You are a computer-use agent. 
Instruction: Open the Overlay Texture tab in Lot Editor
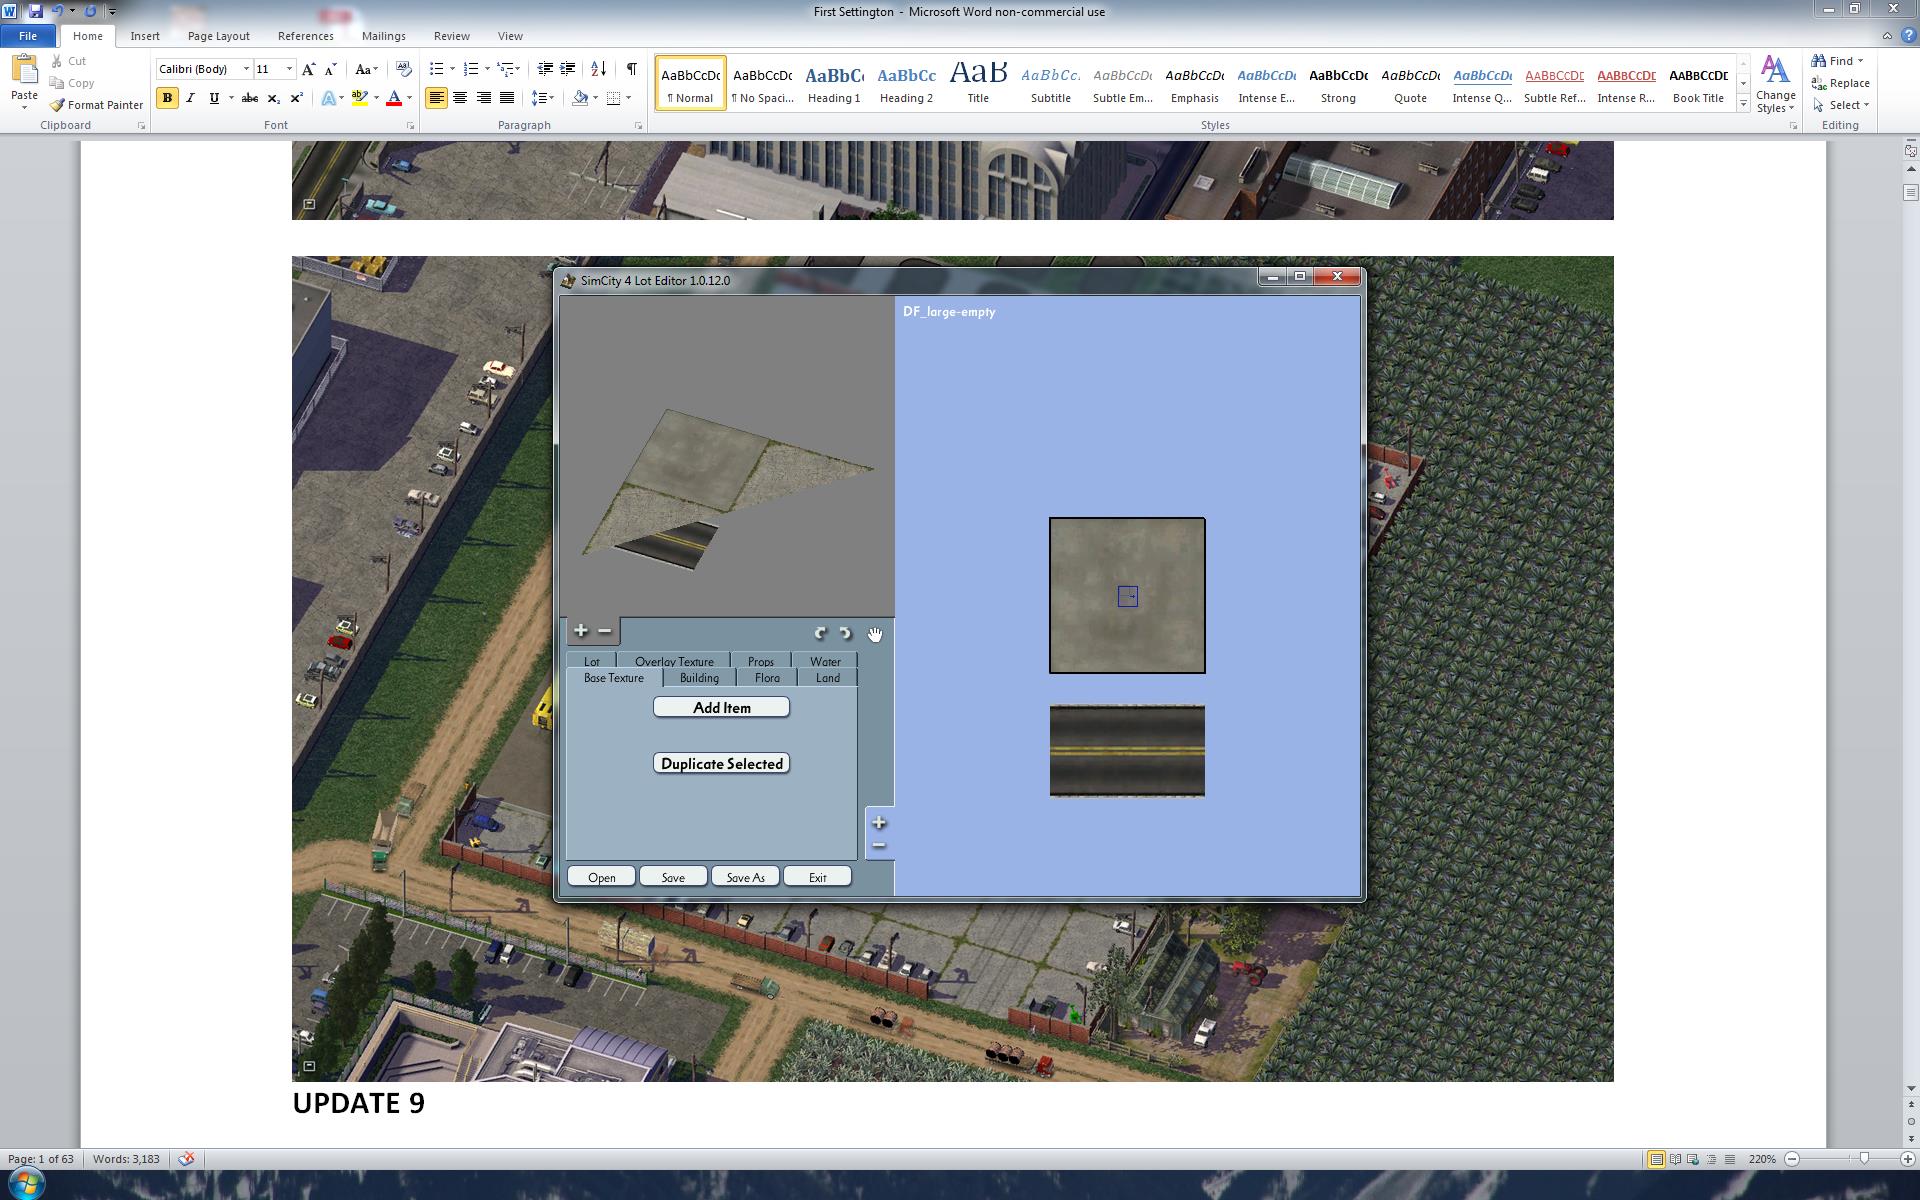pyautogui.click(x=674, y=661)
